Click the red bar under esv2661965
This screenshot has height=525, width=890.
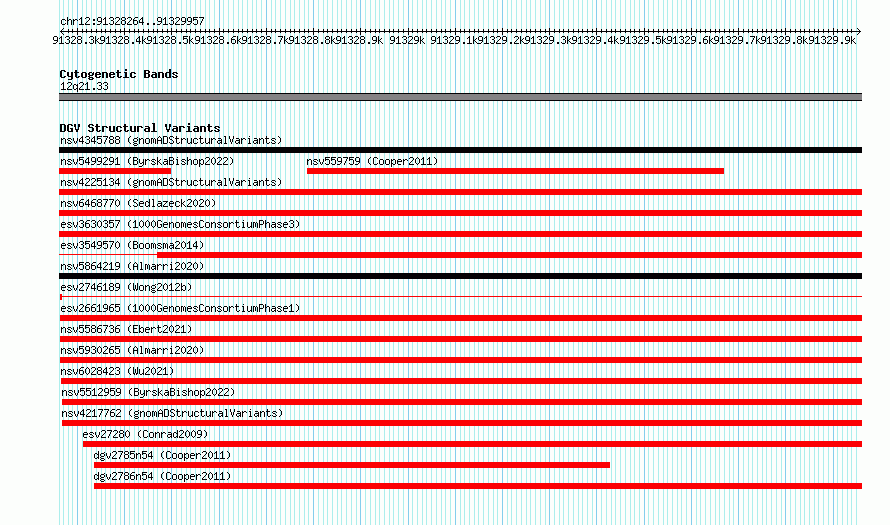(x=460, y=318)
